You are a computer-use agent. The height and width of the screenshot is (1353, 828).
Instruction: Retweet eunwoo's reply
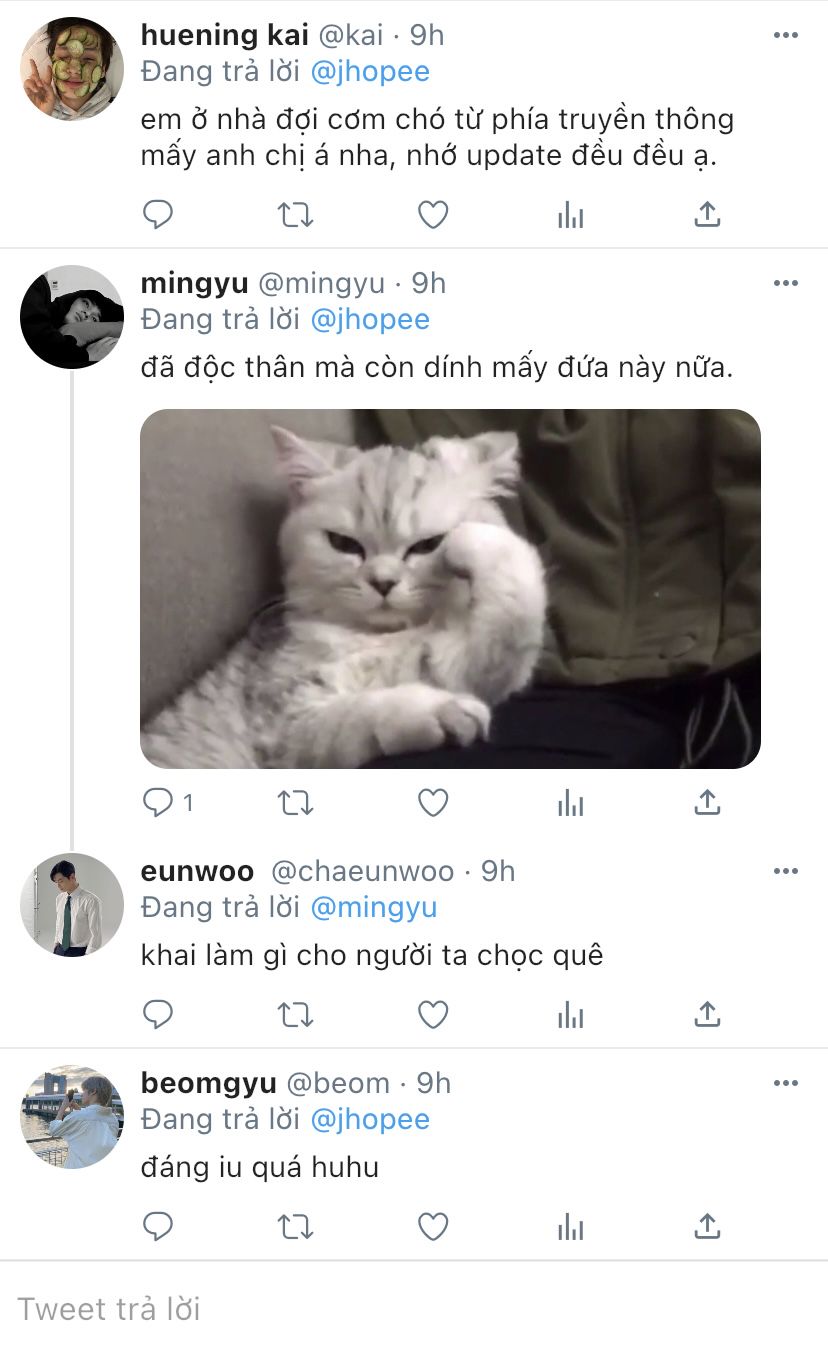[295, 1014]
